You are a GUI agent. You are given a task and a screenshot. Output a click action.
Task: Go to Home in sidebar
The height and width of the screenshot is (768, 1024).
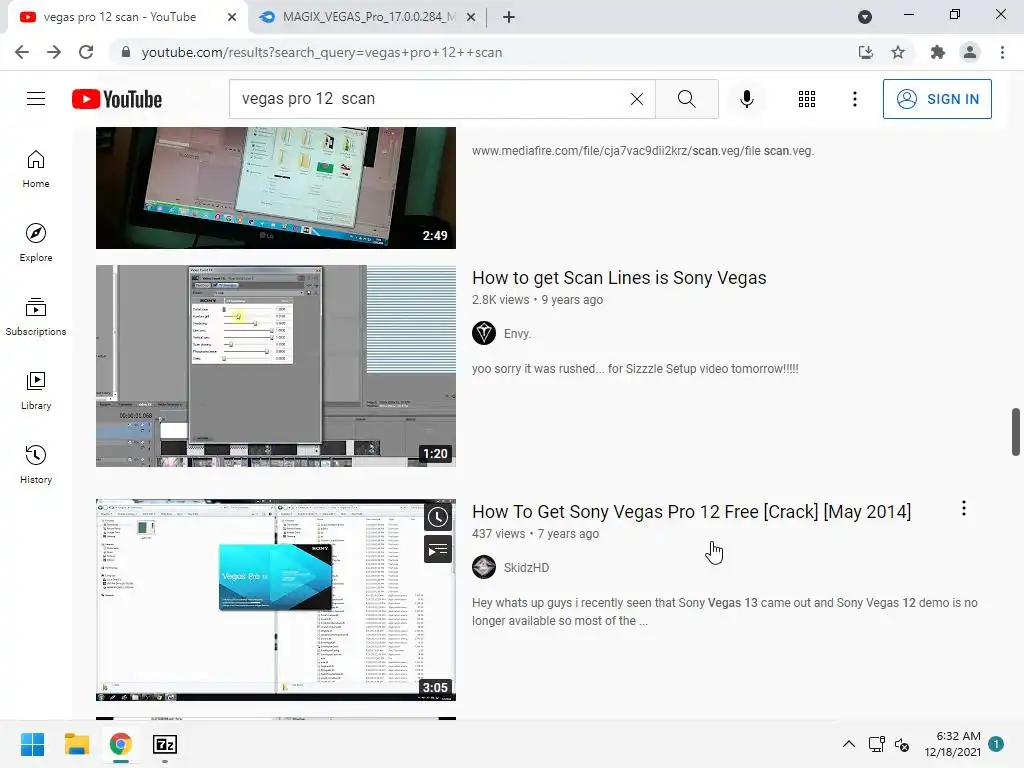point(36,169)
